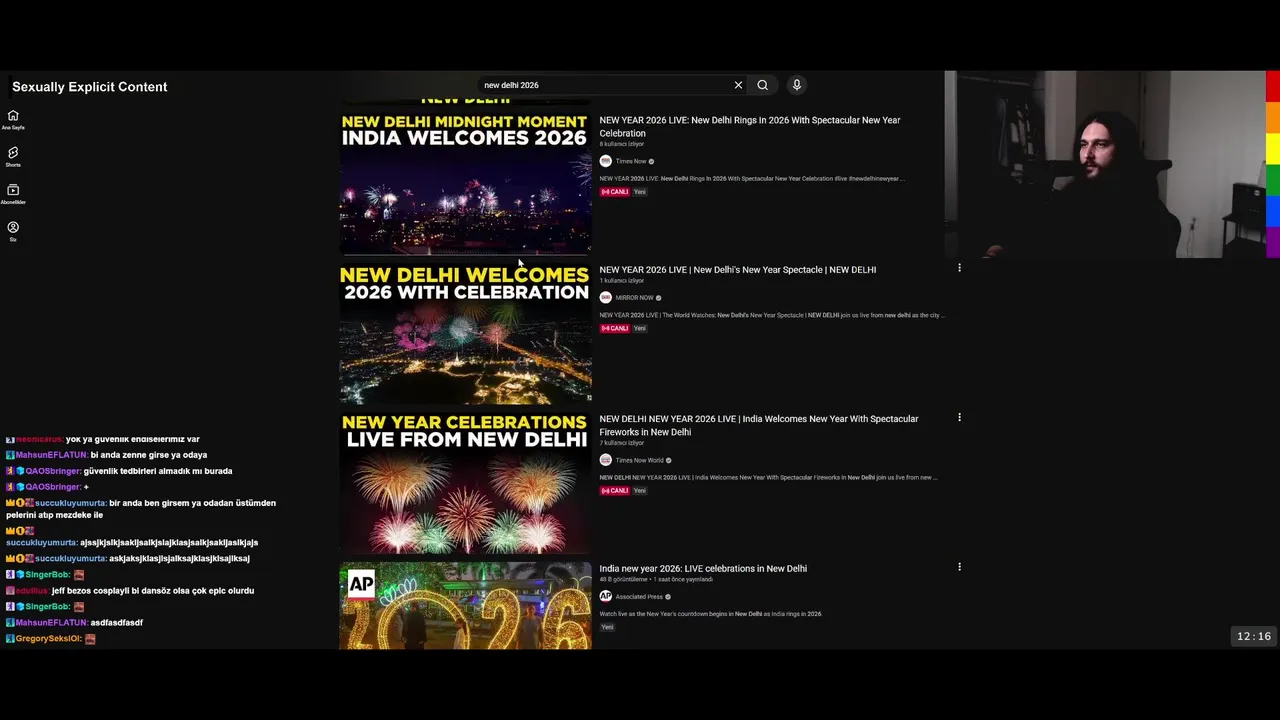
Task: Open the Siz profile icon
Action: 13,231
